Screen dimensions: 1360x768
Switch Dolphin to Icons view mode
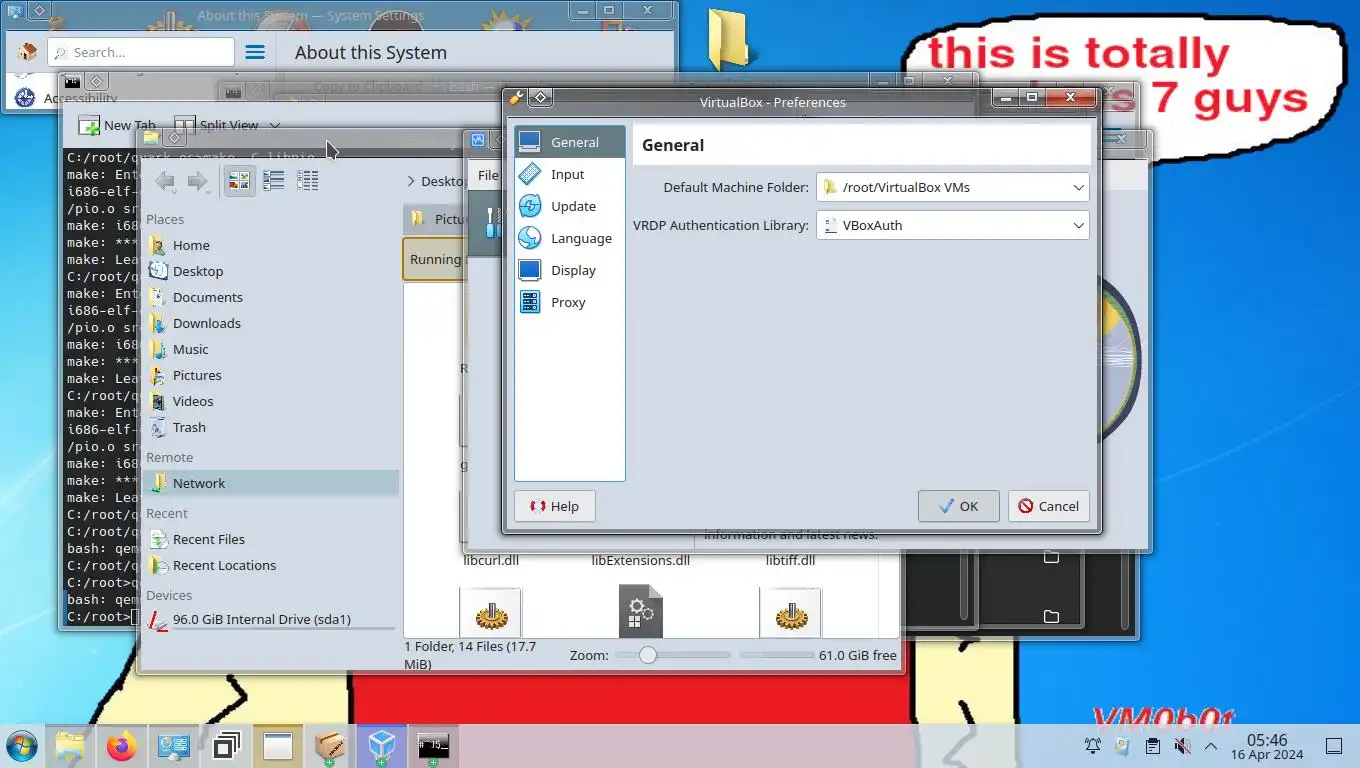239,181
